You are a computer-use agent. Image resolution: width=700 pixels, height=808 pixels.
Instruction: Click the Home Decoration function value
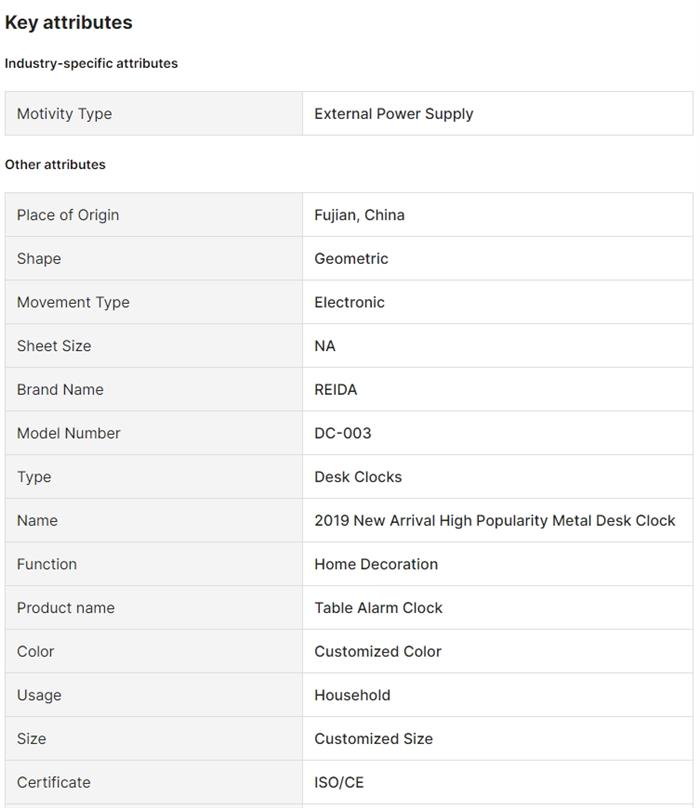[376, 564]
